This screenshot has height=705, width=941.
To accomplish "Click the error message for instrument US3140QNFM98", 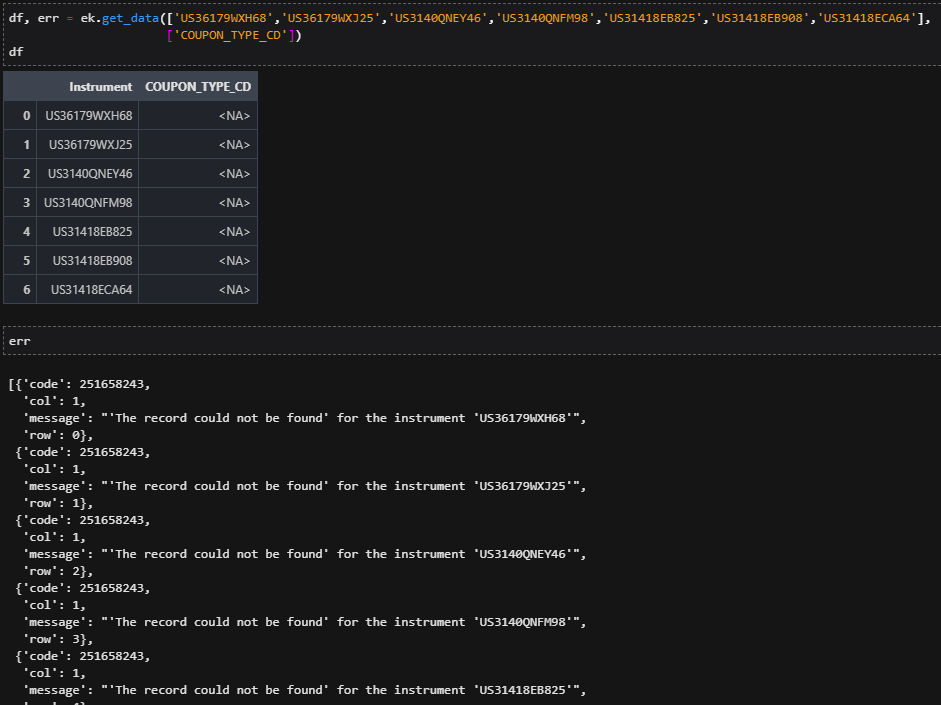I will [x=304, y=622].
